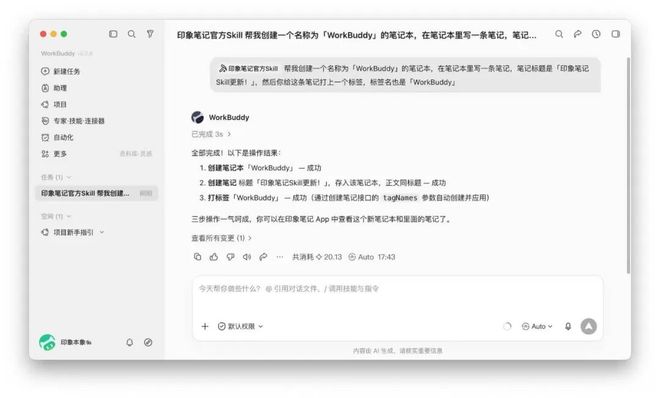The image size is (660, 398).
Task: Click the user message bubble
Action: (x=405, y=75)
